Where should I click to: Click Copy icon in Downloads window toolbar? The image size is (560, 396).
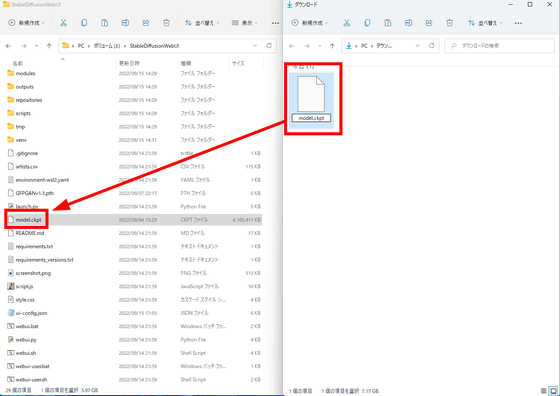367,23
